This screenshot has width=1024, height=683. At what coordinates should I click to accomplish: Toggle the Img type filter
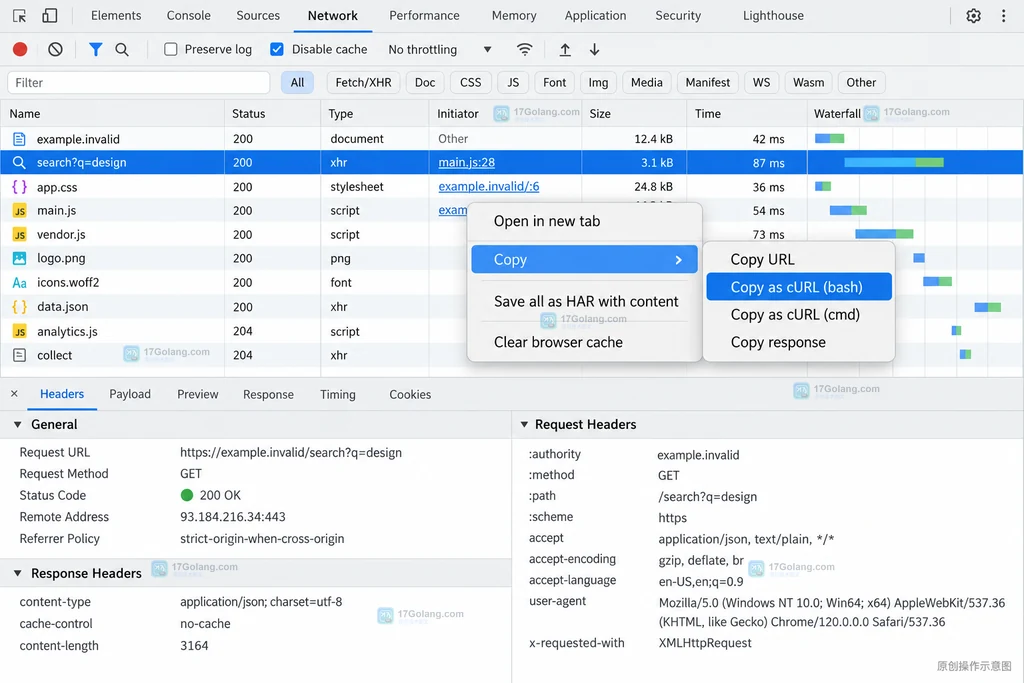pos(598,82)
